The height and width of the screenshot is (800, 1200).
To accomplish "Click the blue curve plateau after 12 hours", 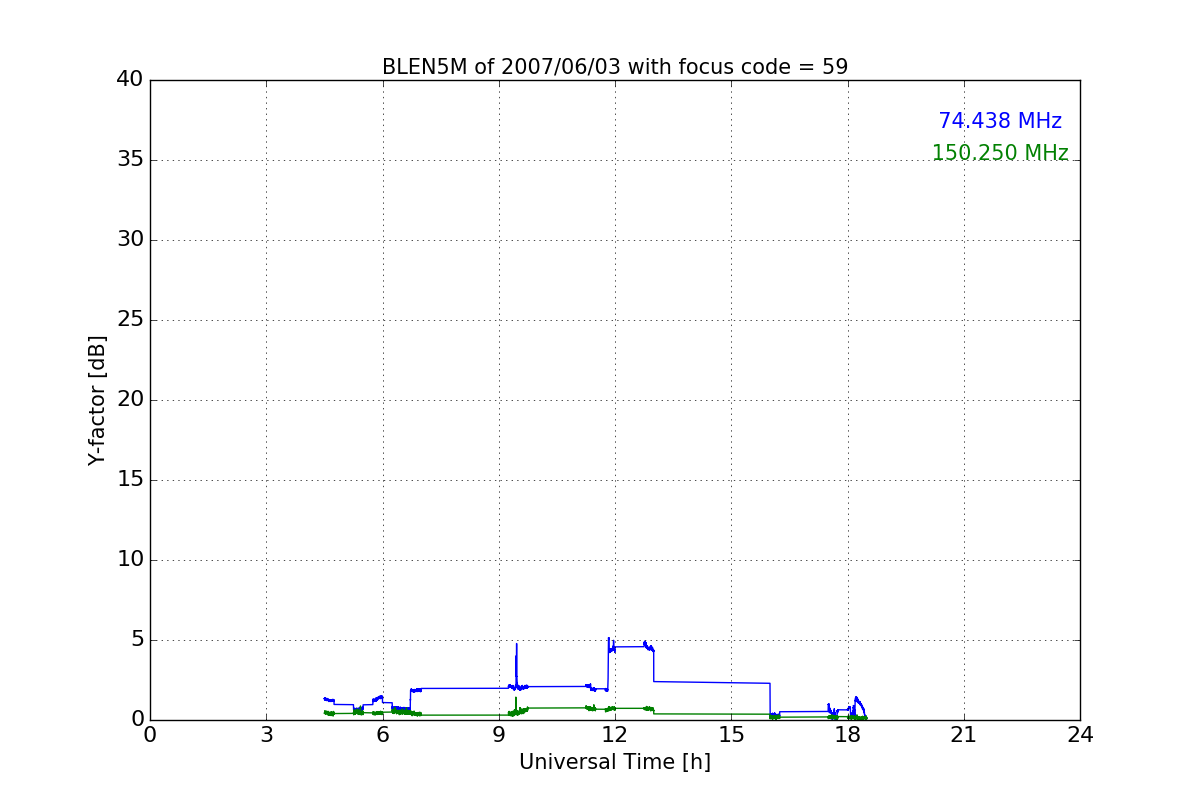I will tap(630, 647).
